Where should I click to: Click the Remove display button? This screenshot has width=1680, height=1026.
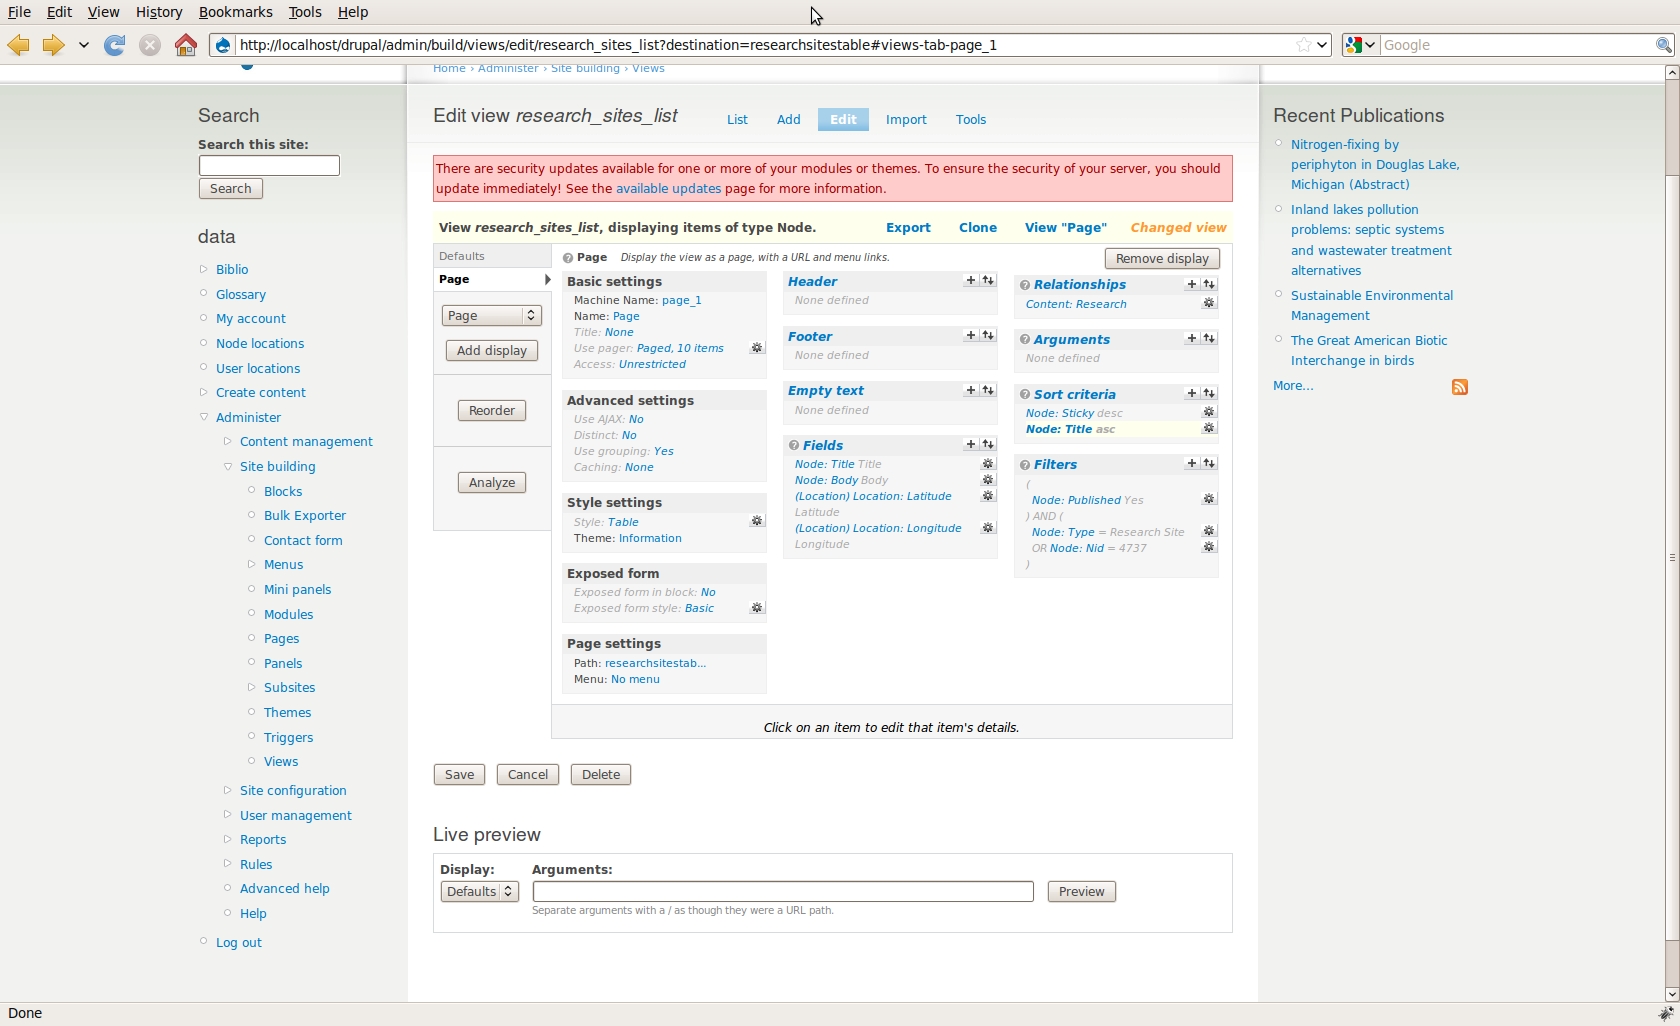(x=1162, y=259)
